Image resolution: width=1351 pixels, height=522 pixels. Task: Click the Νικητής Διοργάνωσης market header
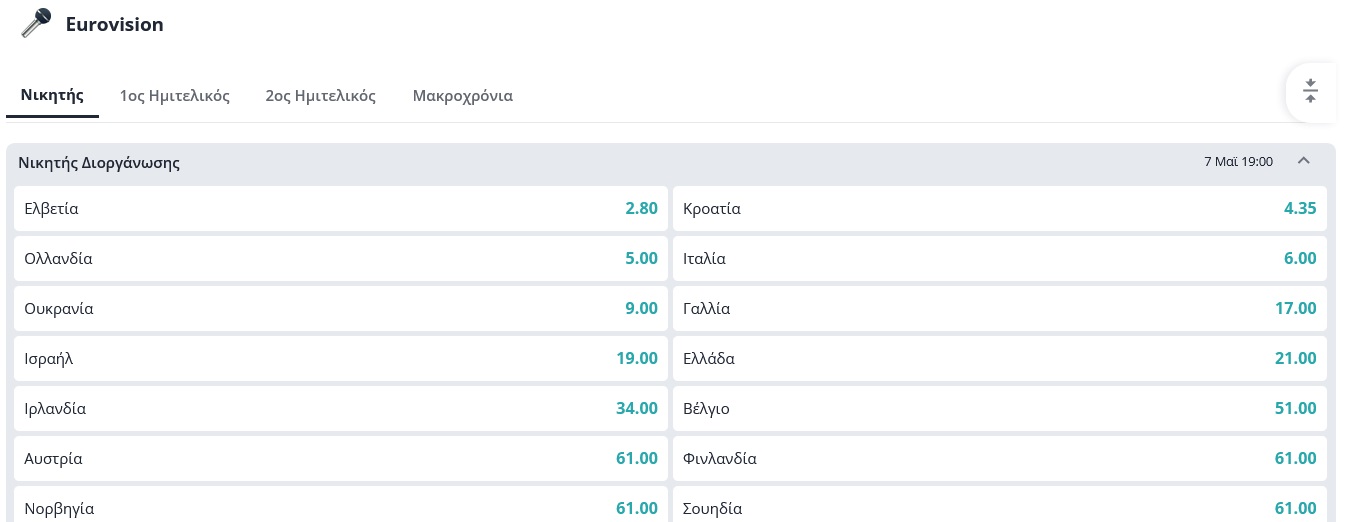pos(99,162)
